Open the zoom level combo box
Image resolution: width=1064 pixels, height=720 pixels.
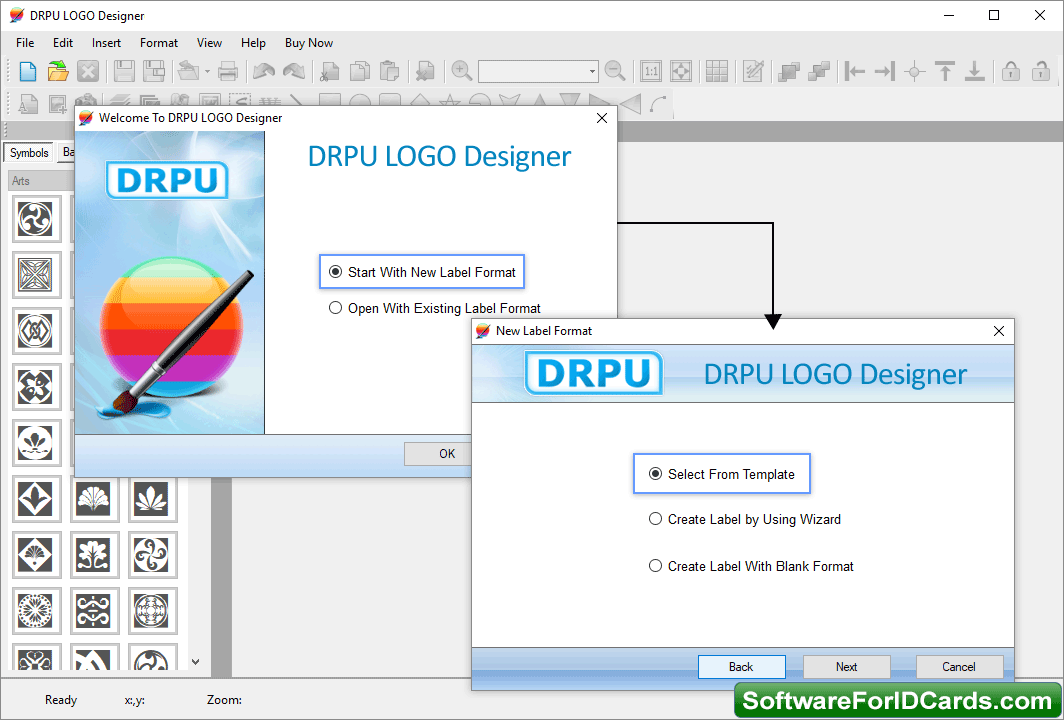(x=538, y=71)
